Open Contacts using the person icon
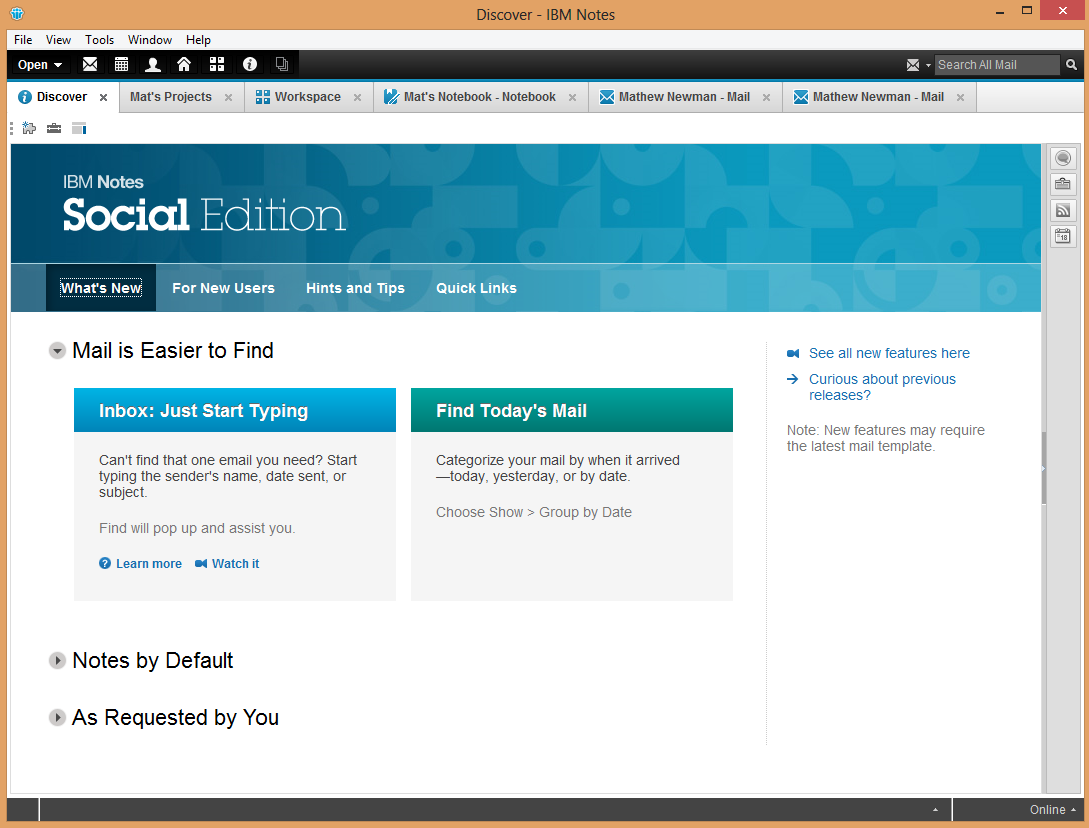 (x=153, y=65)
